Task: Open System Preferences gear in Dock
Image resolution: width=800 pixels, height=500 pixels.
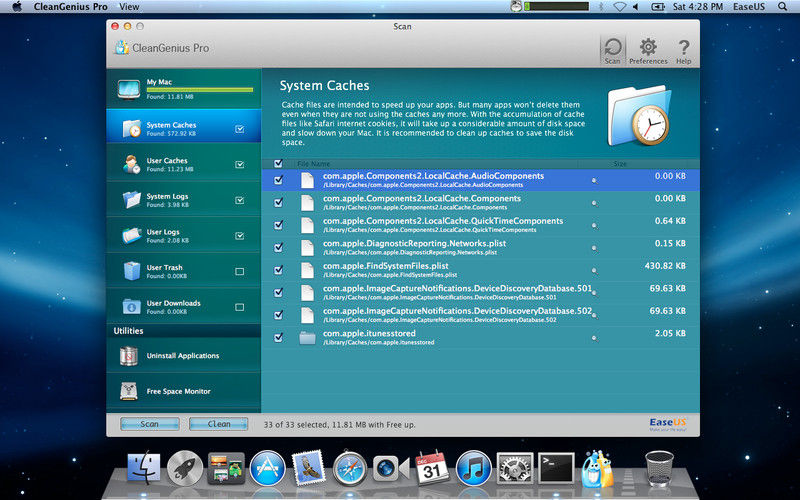Action: (515, 468)
